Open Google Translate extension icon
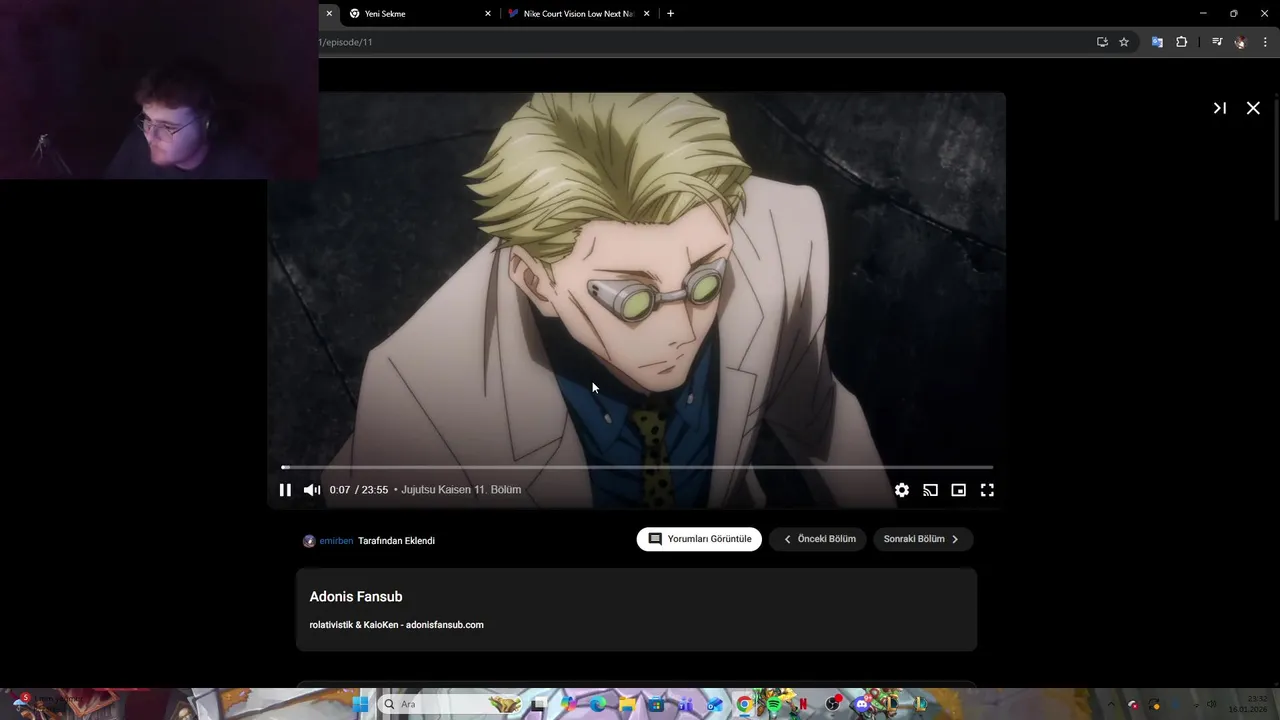This screenshot has width=1280, height=720. [1157, 42]
